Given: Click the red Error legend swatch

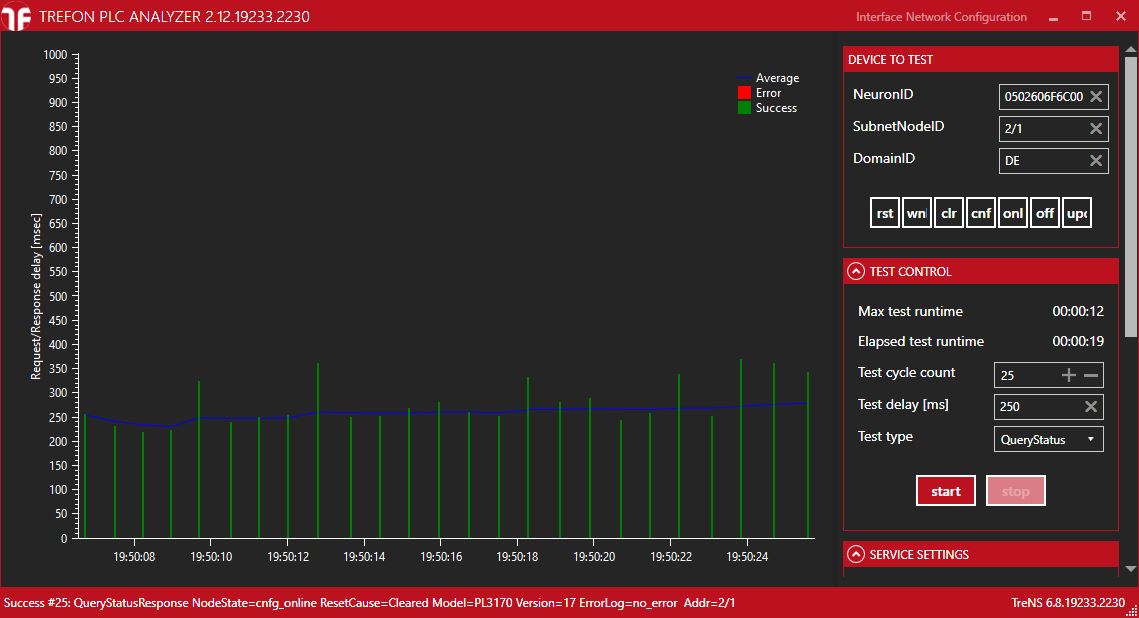Looking at the screenshot, I should tap(744, 93).
